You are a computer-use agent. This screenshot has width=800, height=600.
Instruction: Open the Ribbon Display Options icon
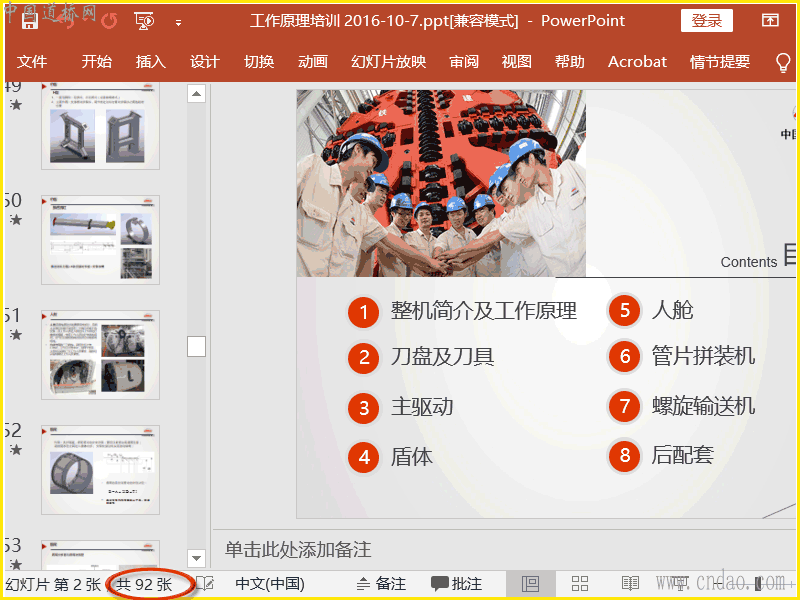point(770,20)
